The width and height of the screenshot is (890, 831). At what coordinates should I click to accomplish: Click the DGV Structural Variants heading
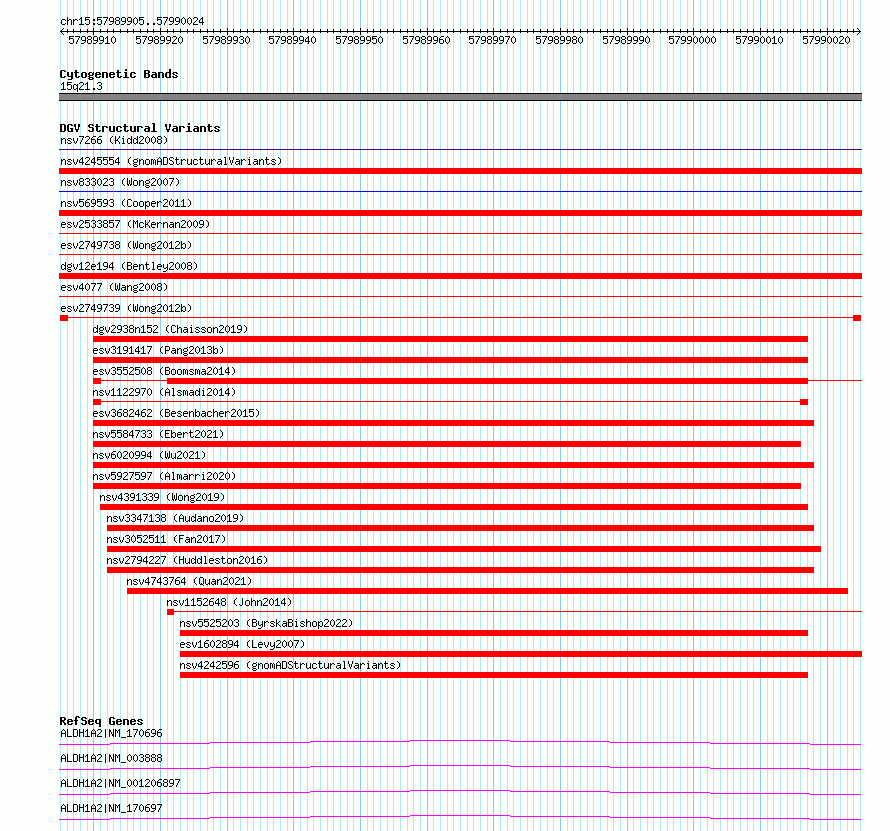pyautogui.click(x=140, y=128)
